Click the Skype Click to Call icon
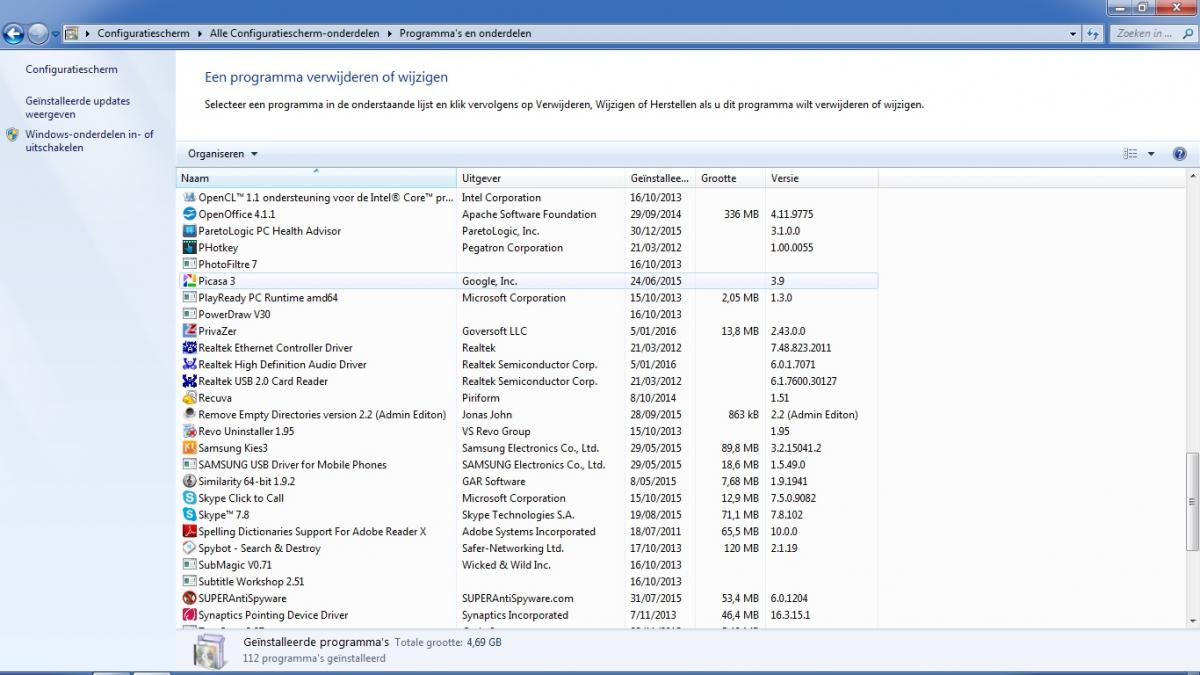 click(x=190, y=498)
